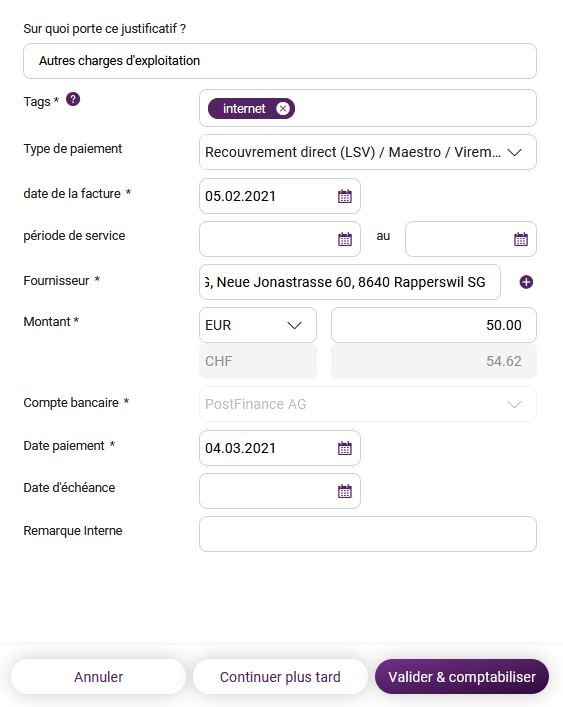Add a new Fournisseur with plus icon

click(x=526, y=282)
